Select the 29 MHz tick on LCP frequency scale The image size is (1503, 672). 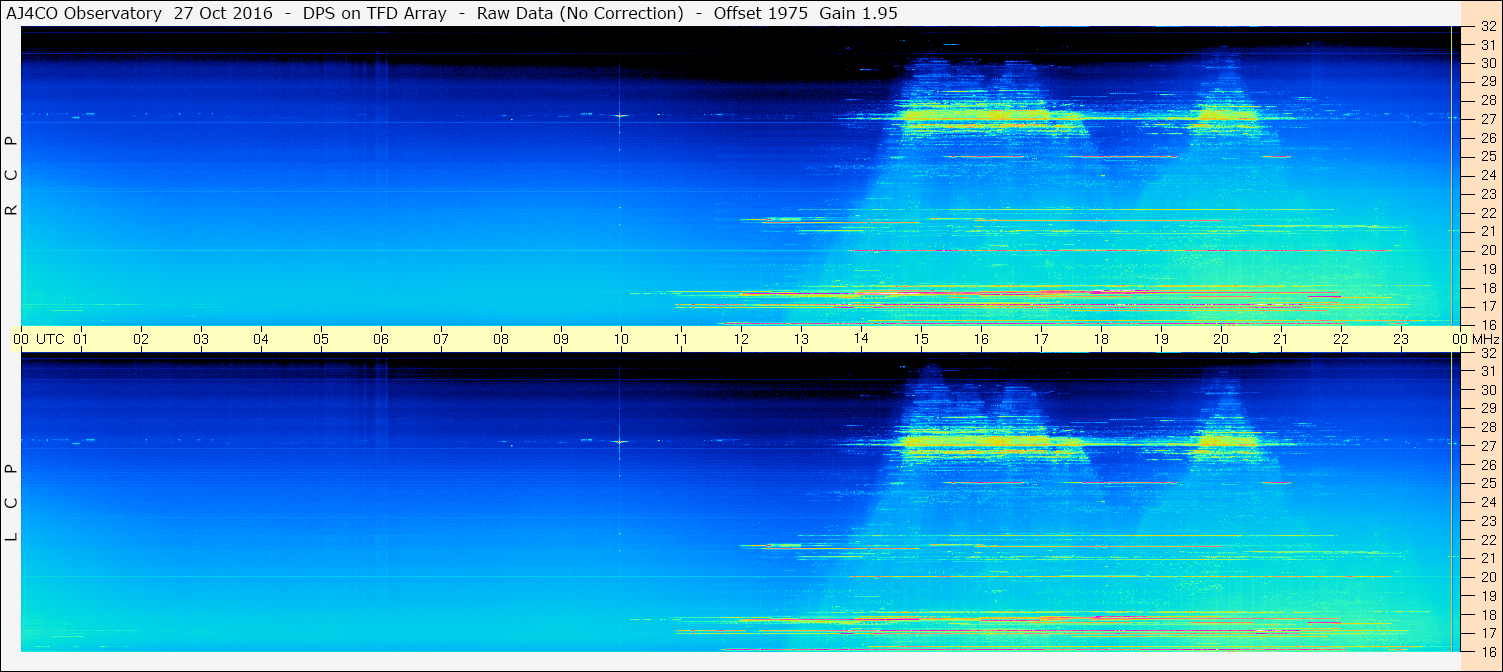(1488, 408)
